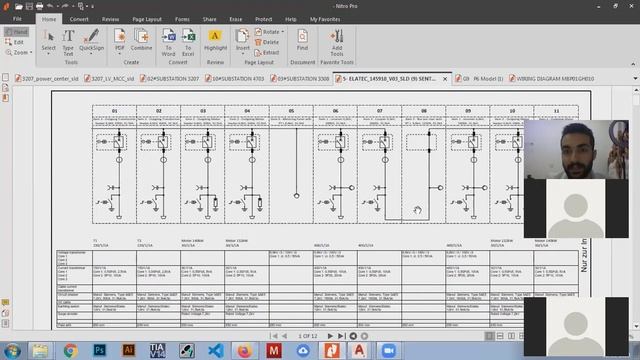Convert the document To Excel
This screenshot has width=640, height=360.
(188, 42)
